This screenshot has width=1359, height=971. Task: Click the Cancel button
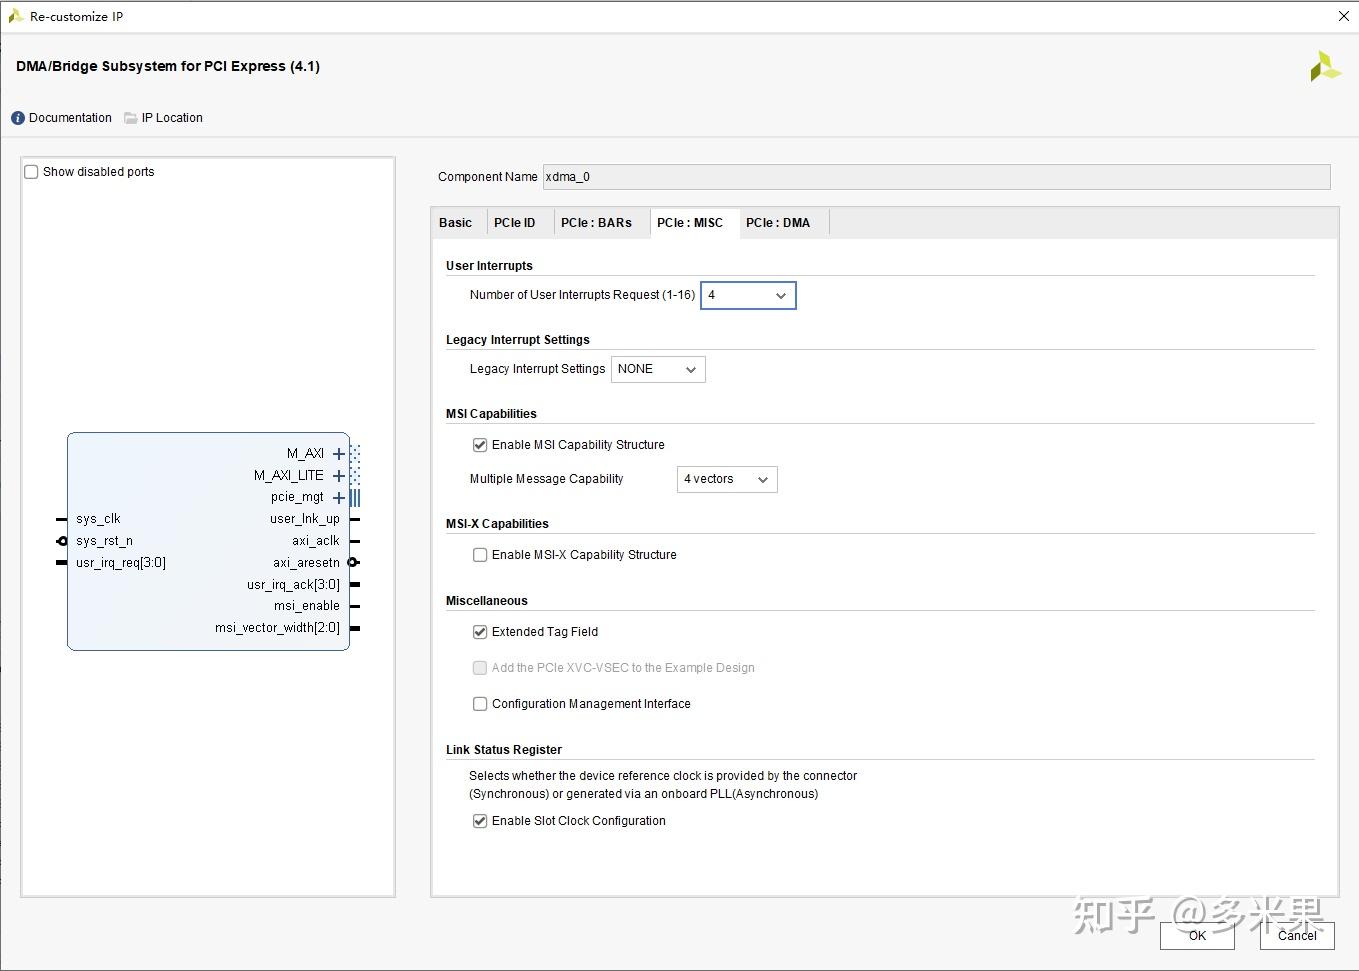[x=1296, y=936]
